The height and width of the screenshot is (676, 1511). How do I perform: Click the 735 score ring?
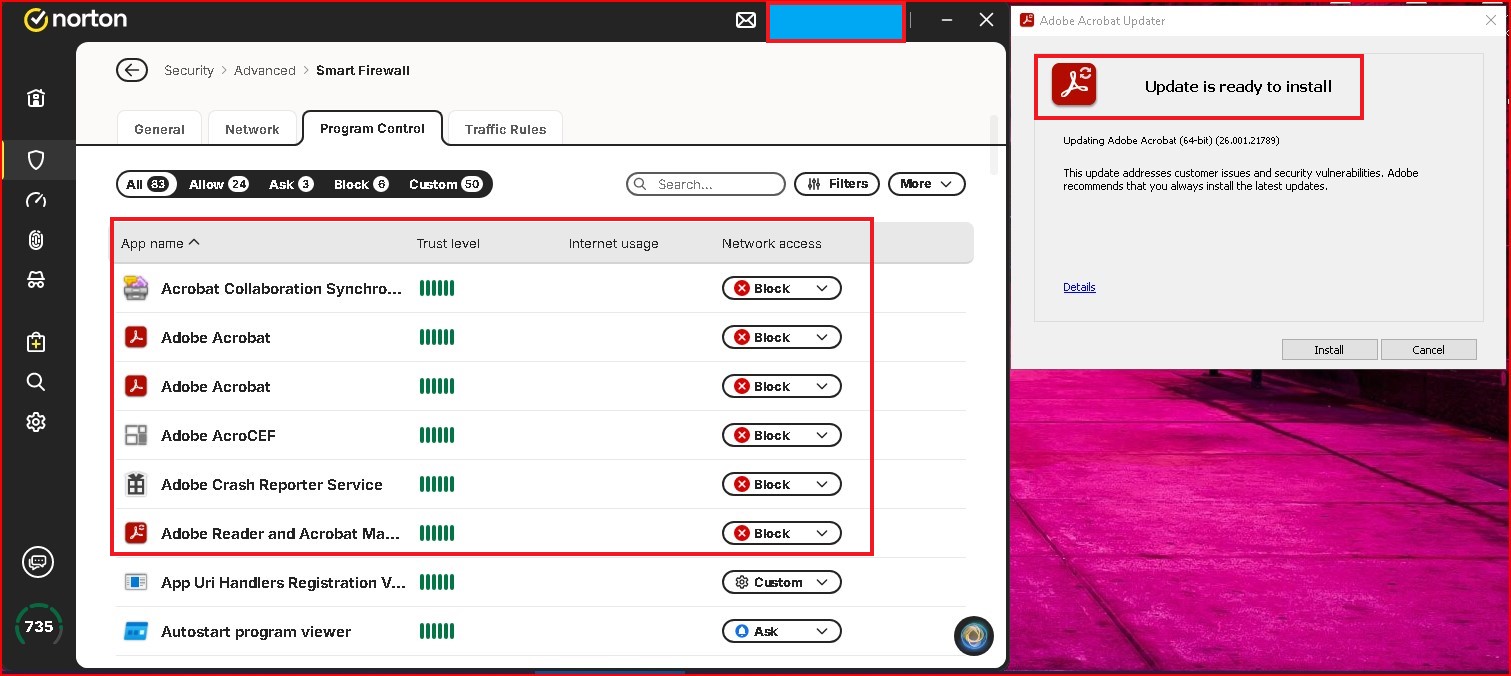38,627
